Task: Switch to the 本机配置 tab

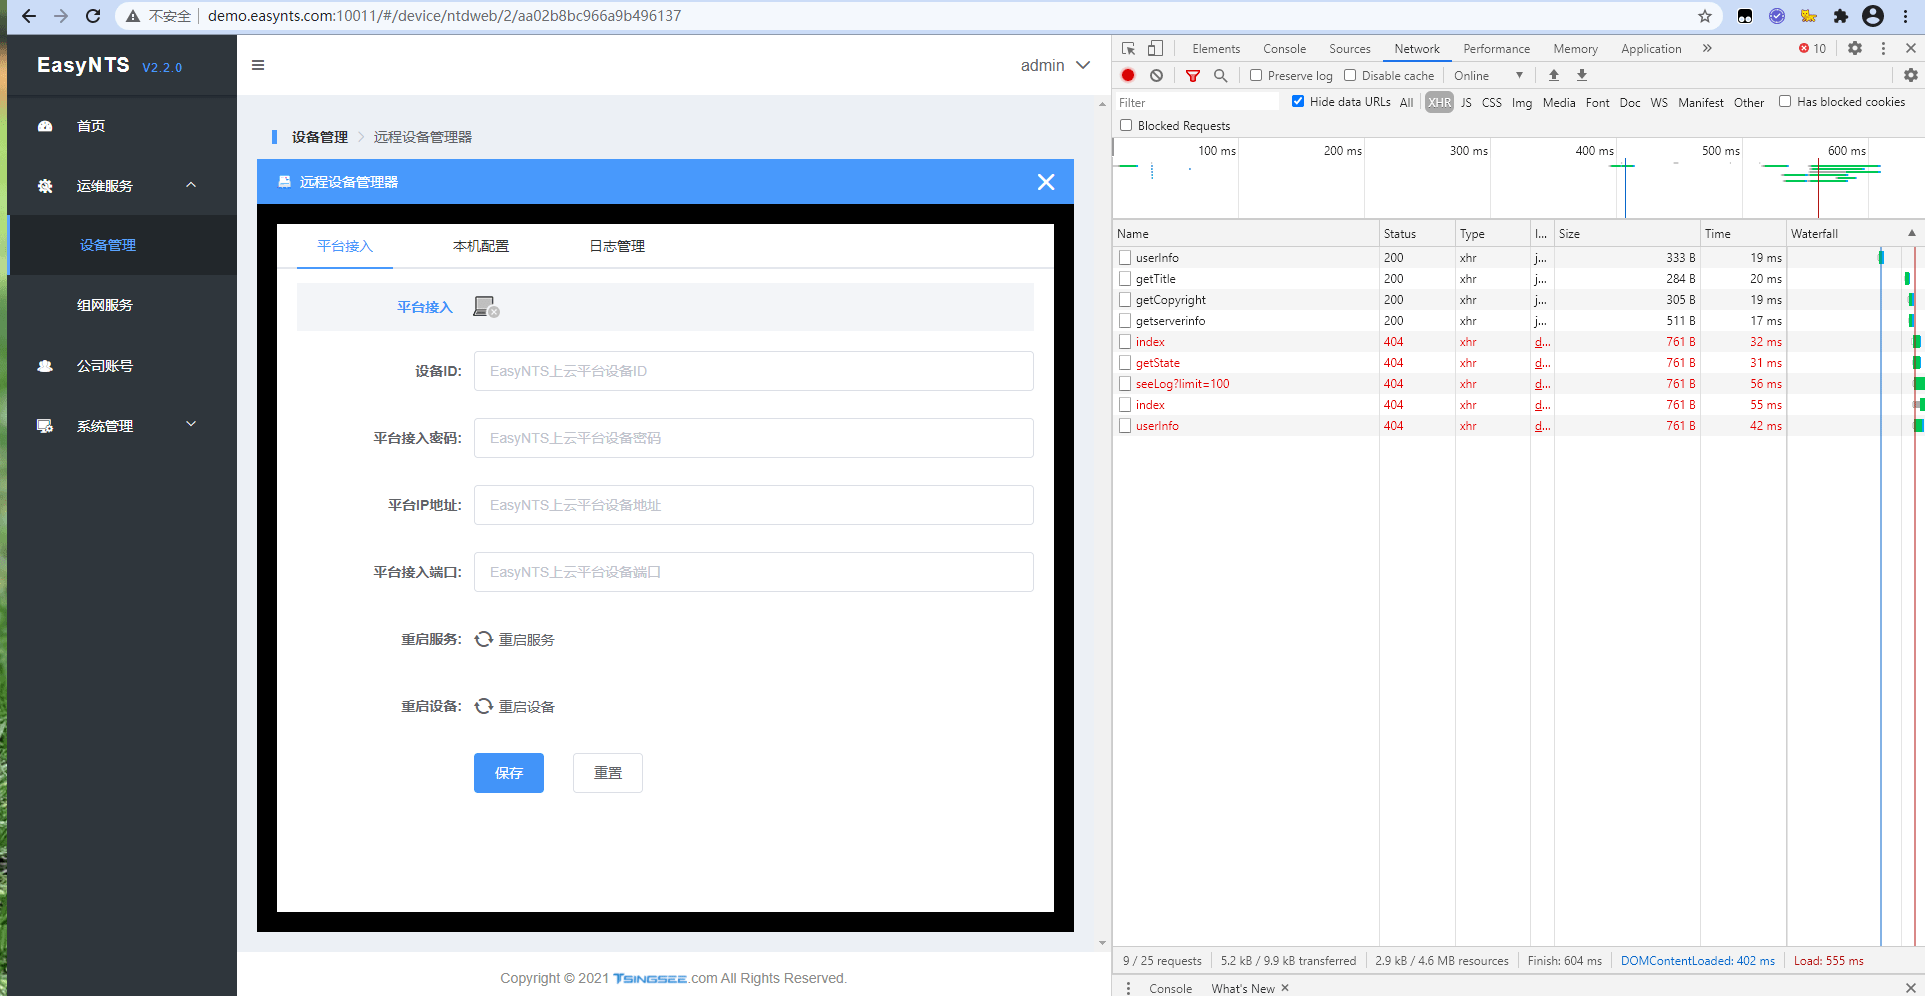Action: (481, 246)
